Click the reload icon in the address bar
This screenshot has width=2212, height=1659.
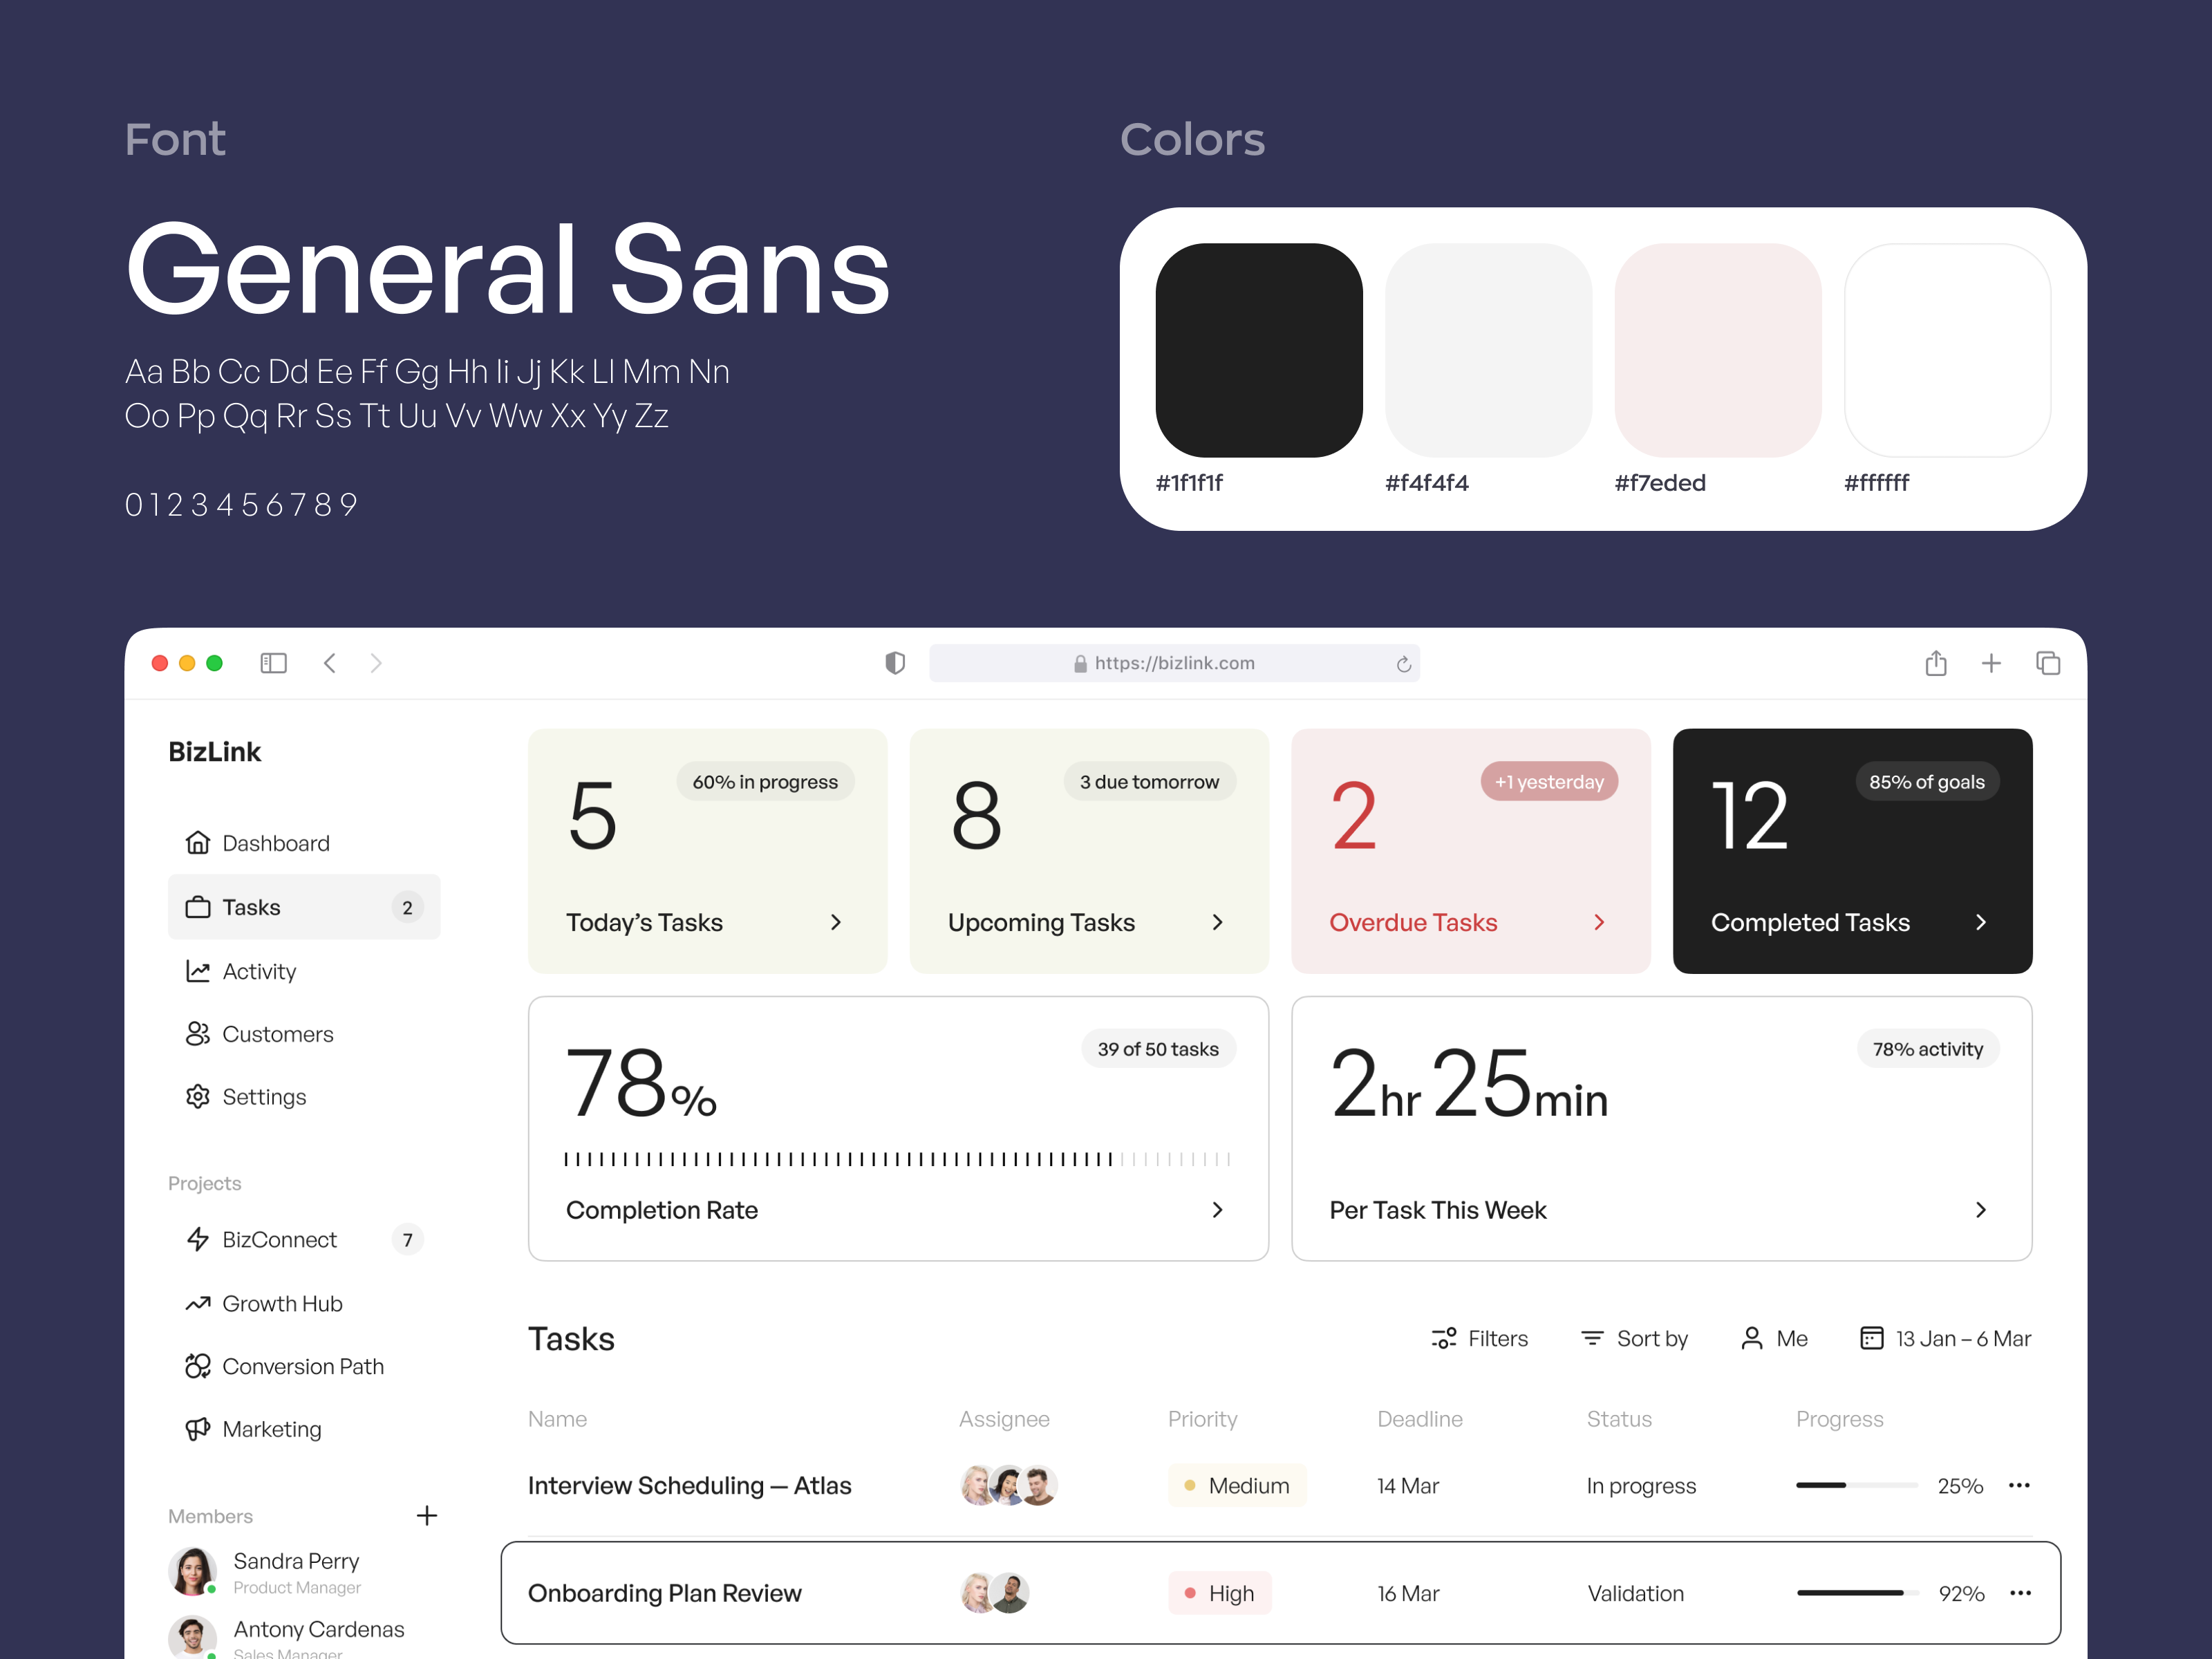(x=1403, y=664)
